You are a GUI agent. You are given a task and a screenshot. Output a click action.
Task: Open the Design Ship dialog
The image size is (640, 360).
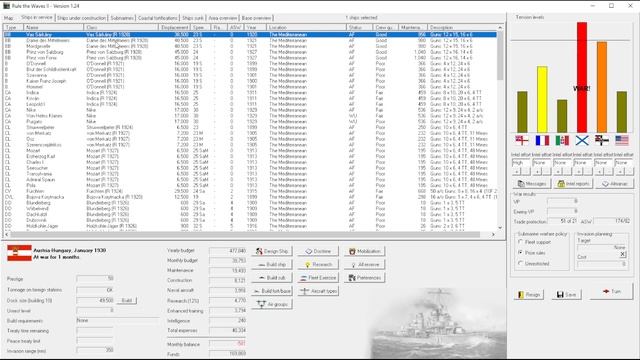[272, 251]
